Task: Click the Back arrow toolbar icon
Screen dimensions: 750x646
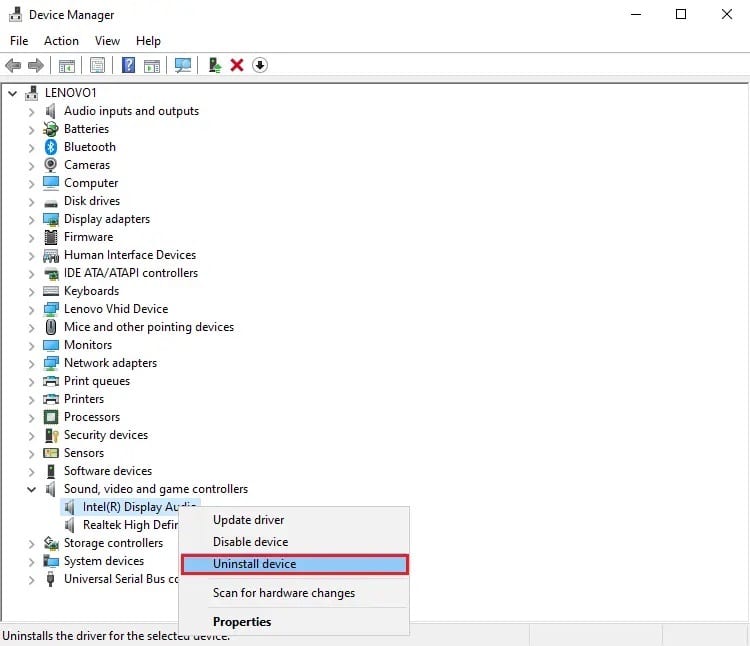Action: [x=13, y=65]
